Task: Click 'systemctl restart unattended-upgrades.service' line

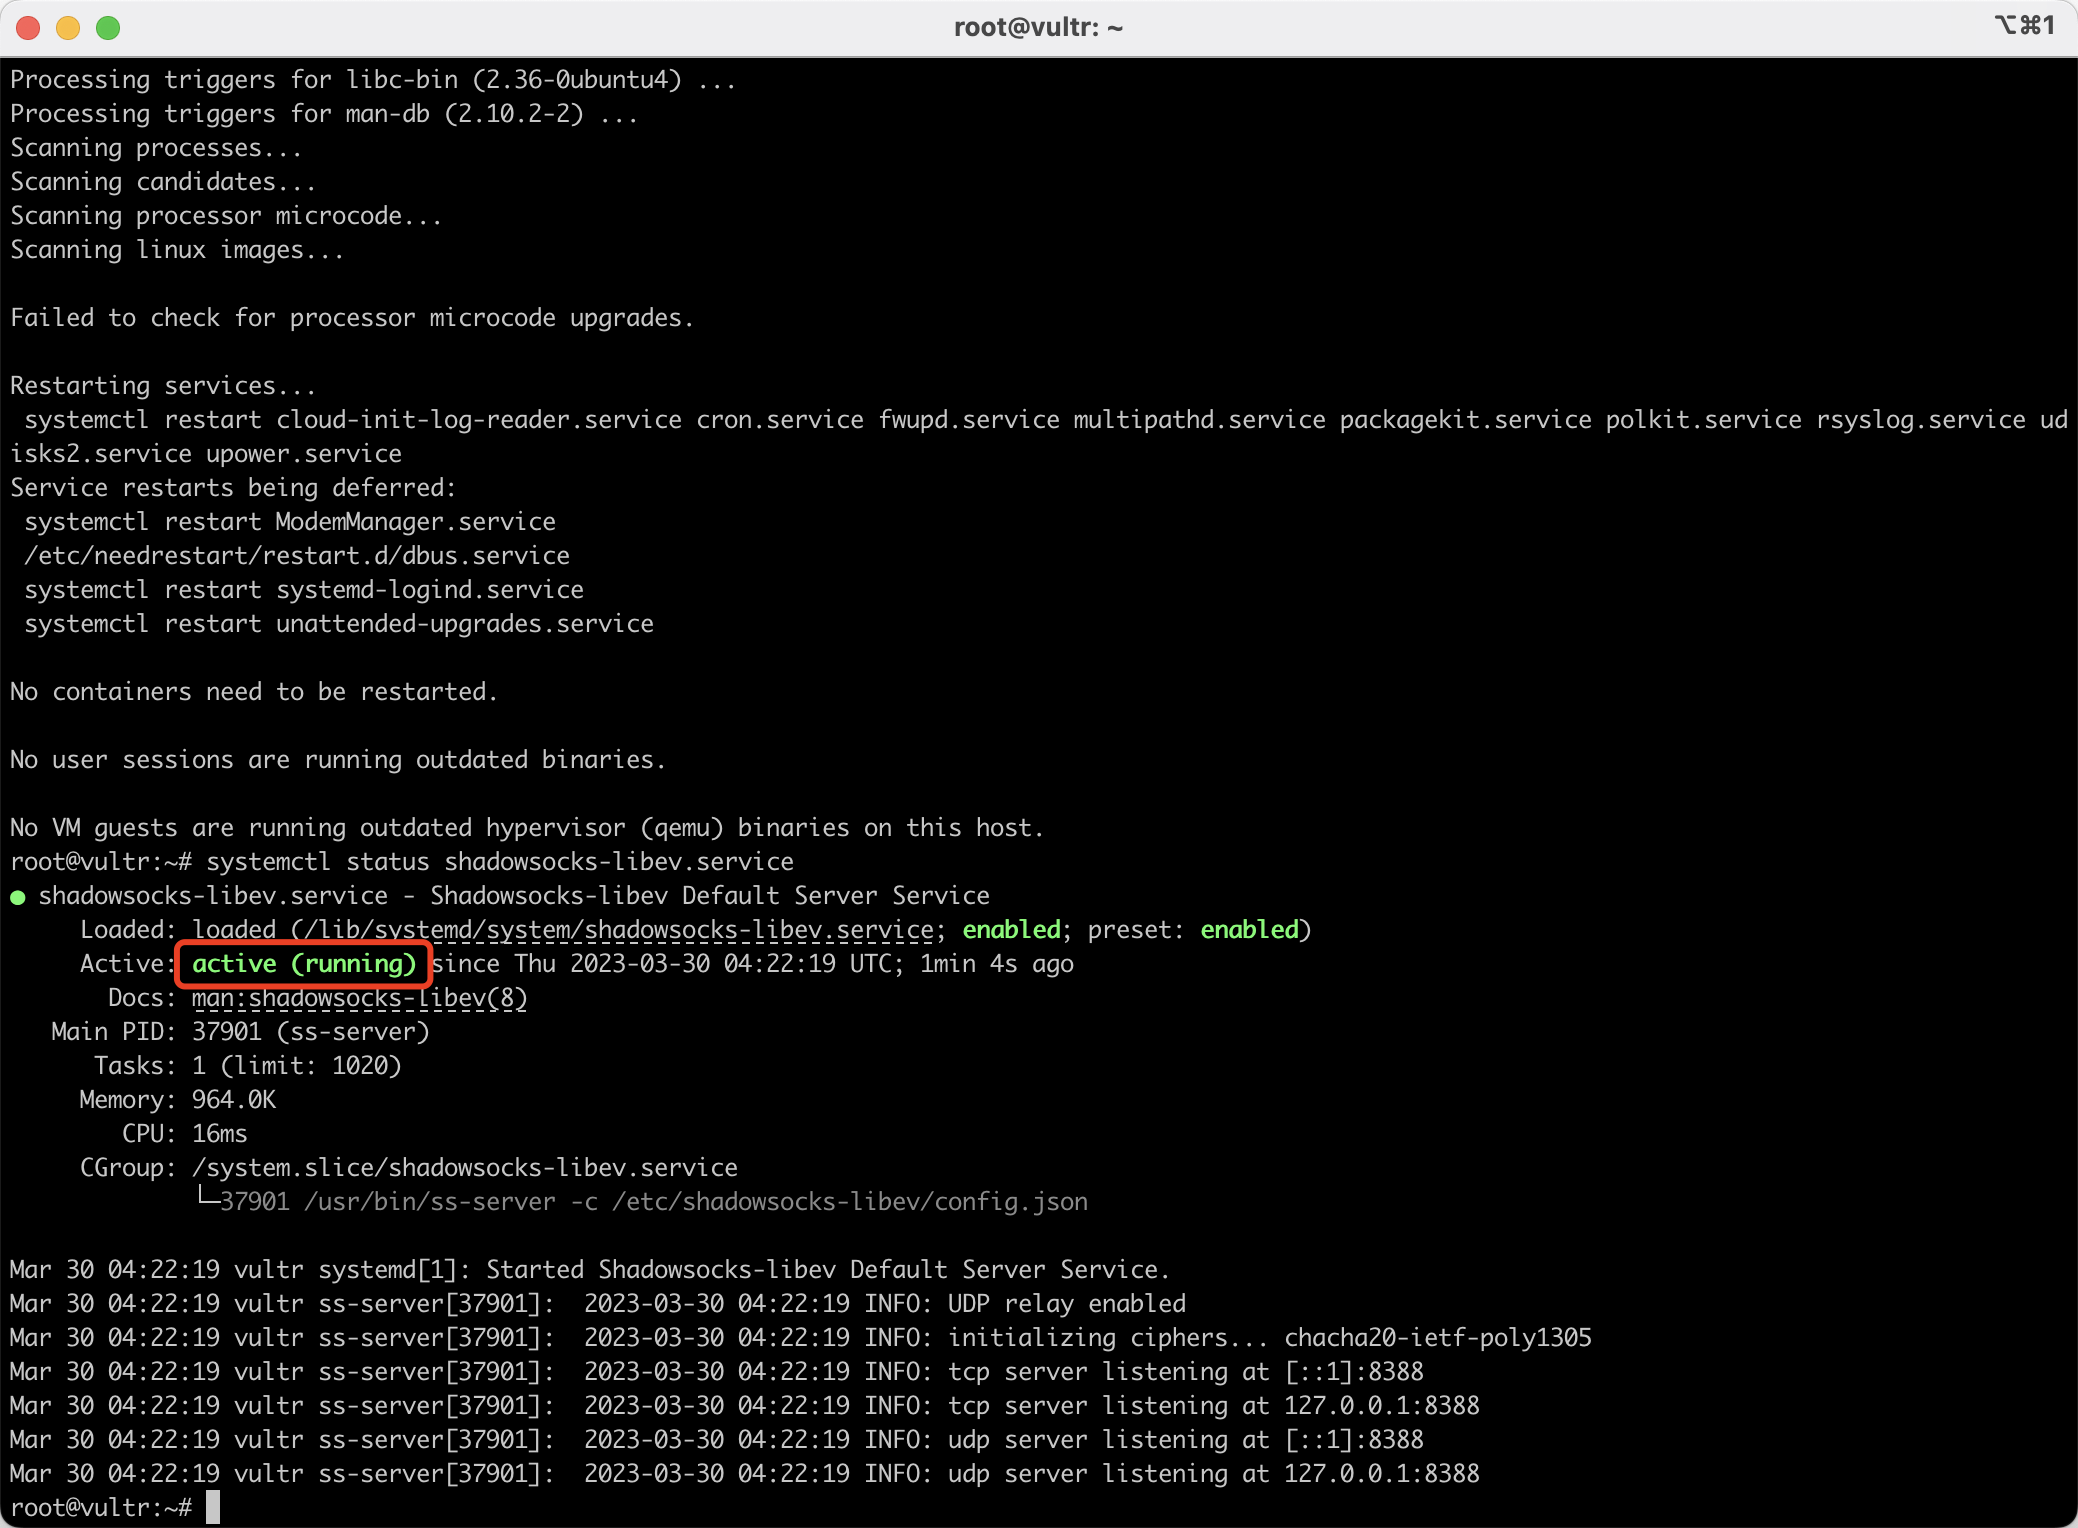Action: coord(339,624)
